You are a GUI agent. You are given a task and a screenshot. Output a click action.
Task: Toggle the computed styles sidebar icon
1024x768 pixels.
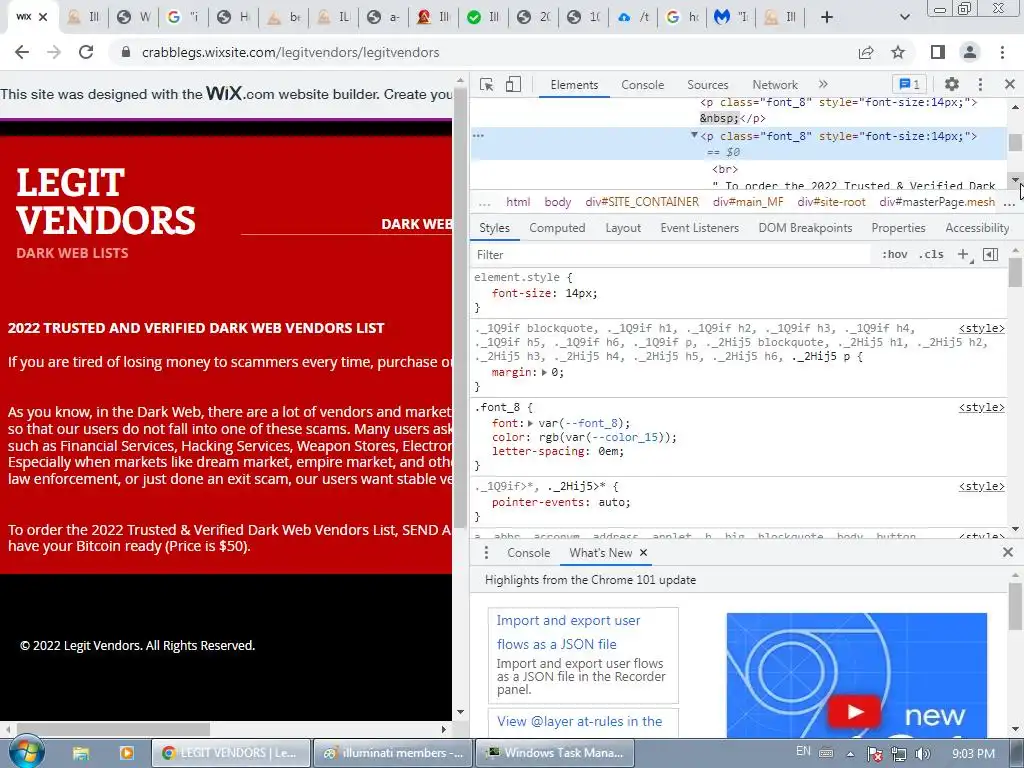click(x=990, y=255)
